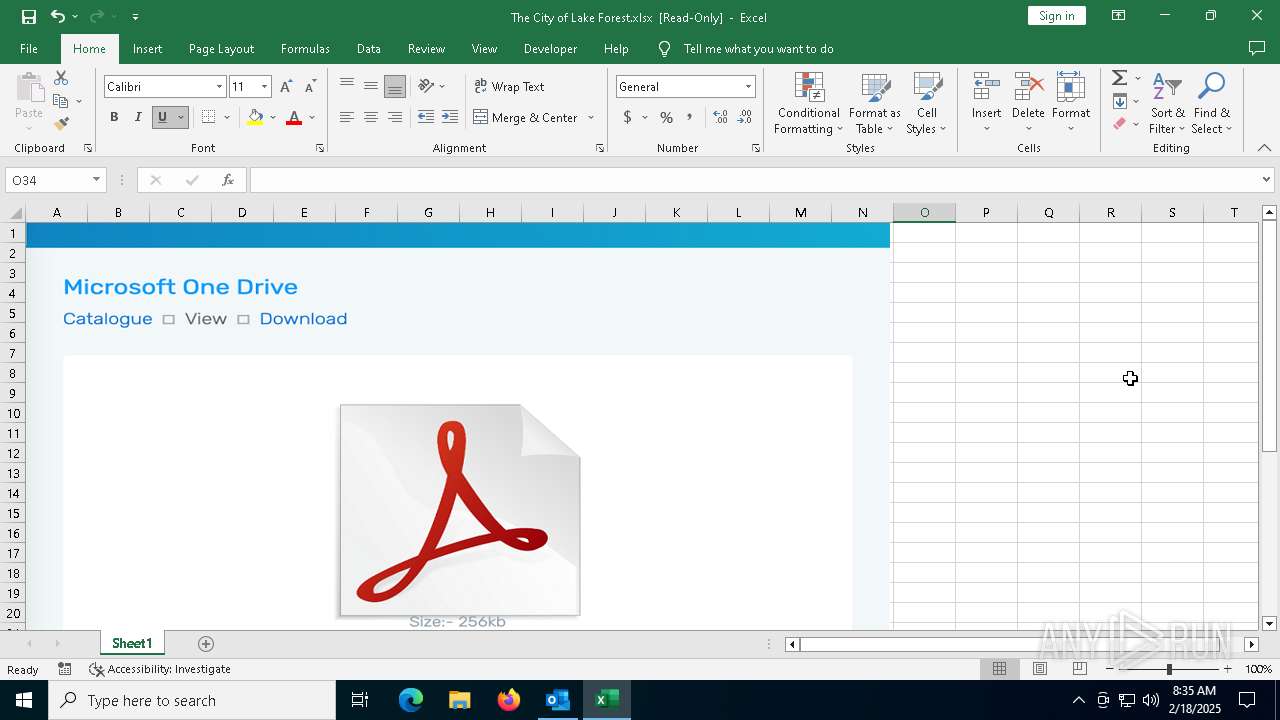Cut selection with the scissors icon
This screenshot has height=720, width=1280.
(61, 78)
